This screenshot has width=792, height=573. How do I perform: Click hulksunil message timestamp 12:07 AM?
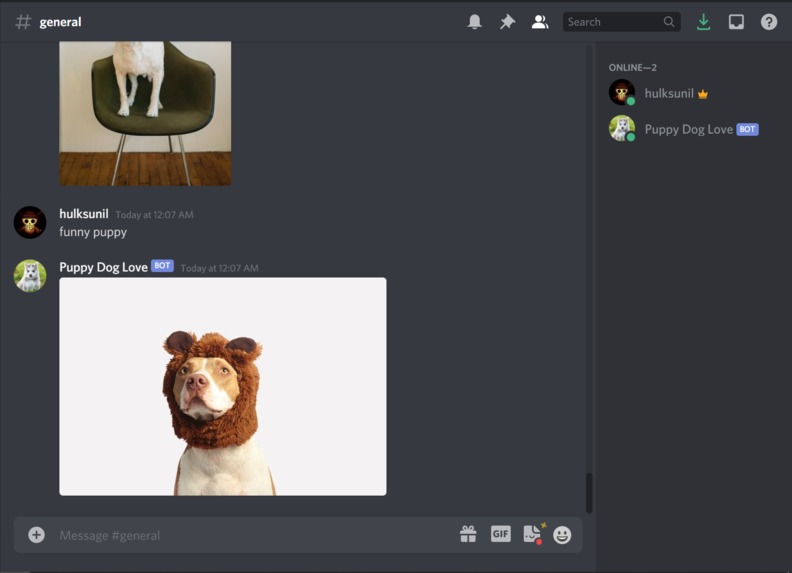tap(154, 215)
